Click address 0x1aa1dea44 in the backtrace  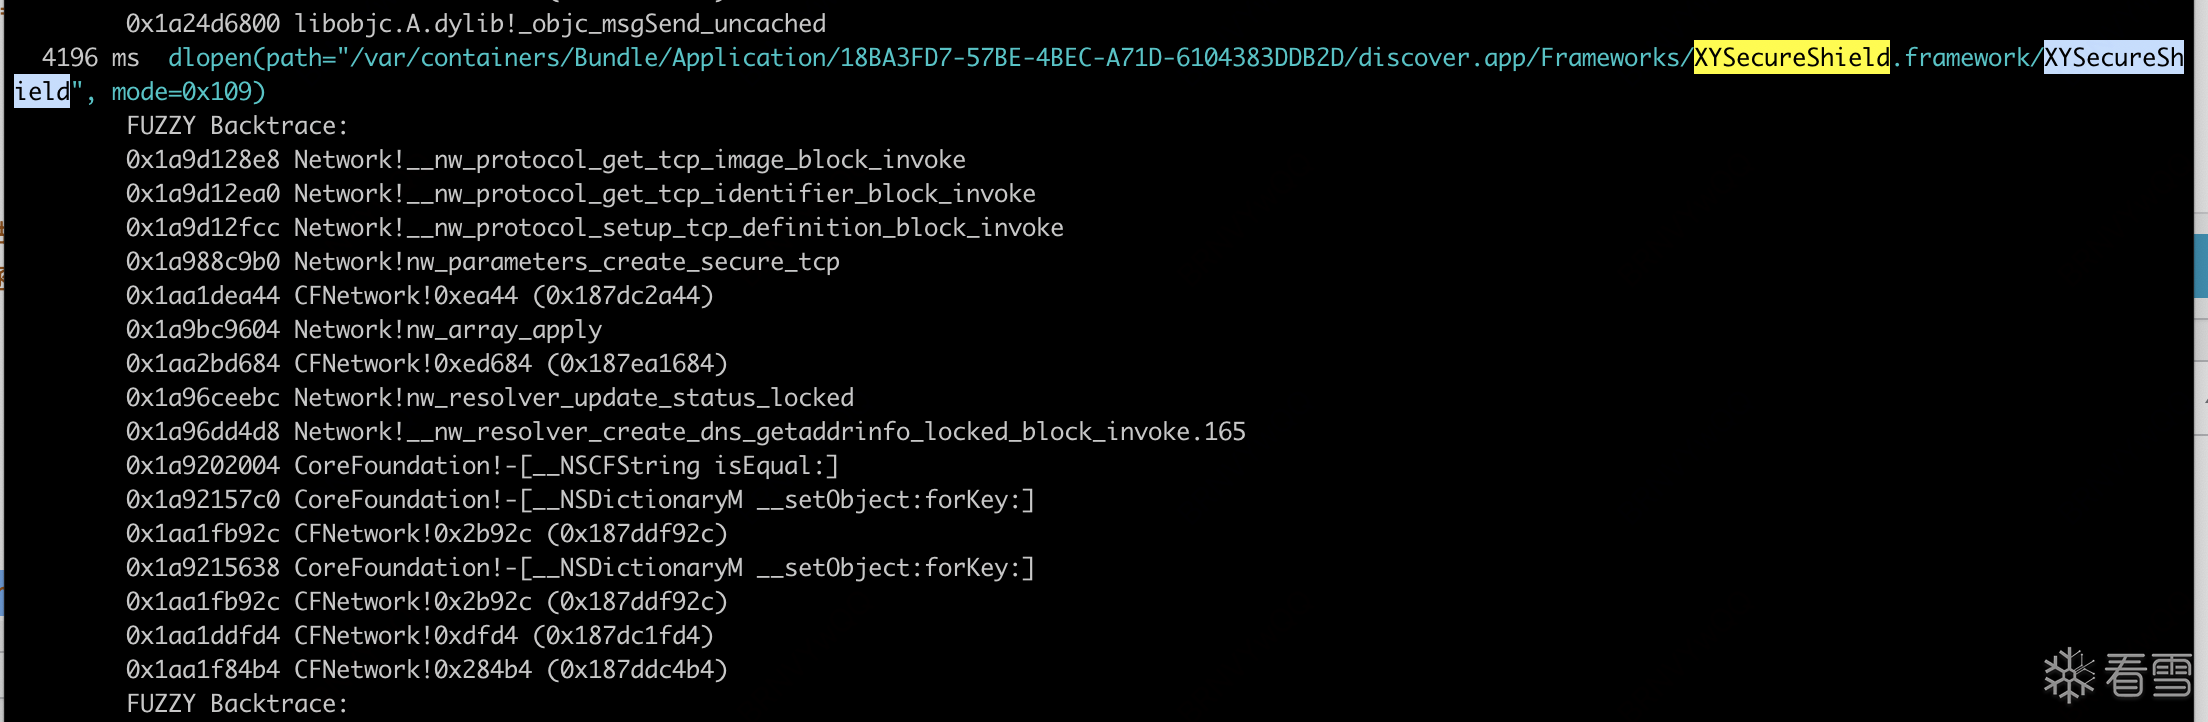(x=202, y=296)
